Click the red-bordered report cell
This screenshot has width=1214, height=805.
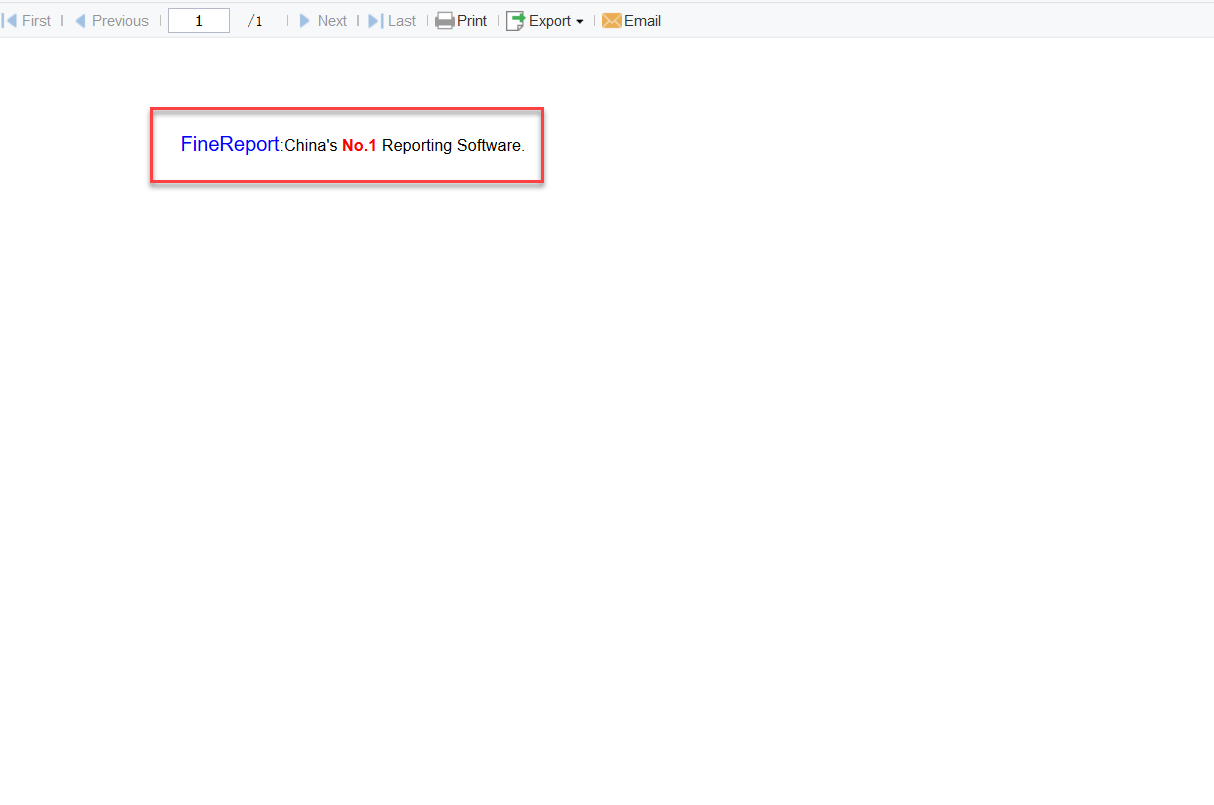point(347,145)
